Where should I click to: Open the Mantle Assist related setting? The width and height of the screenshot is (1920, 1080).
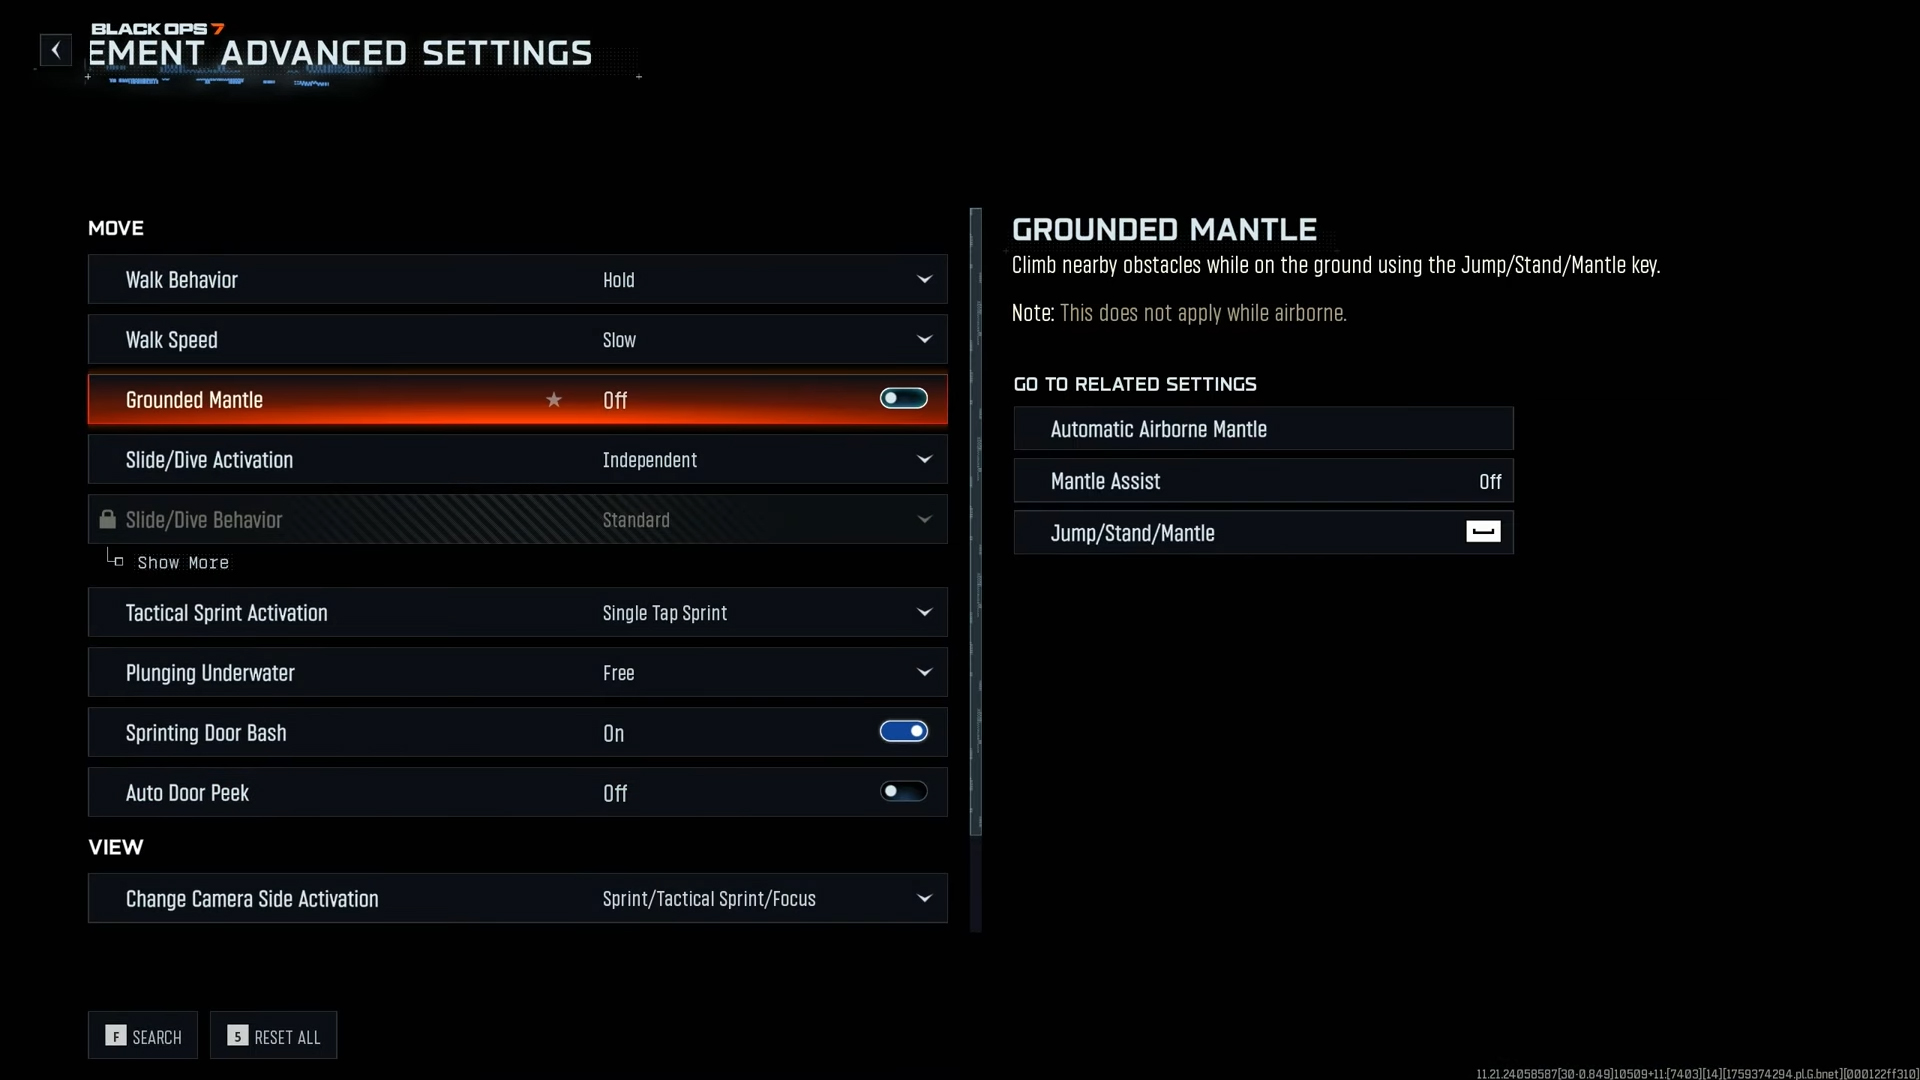point(1262,481)
